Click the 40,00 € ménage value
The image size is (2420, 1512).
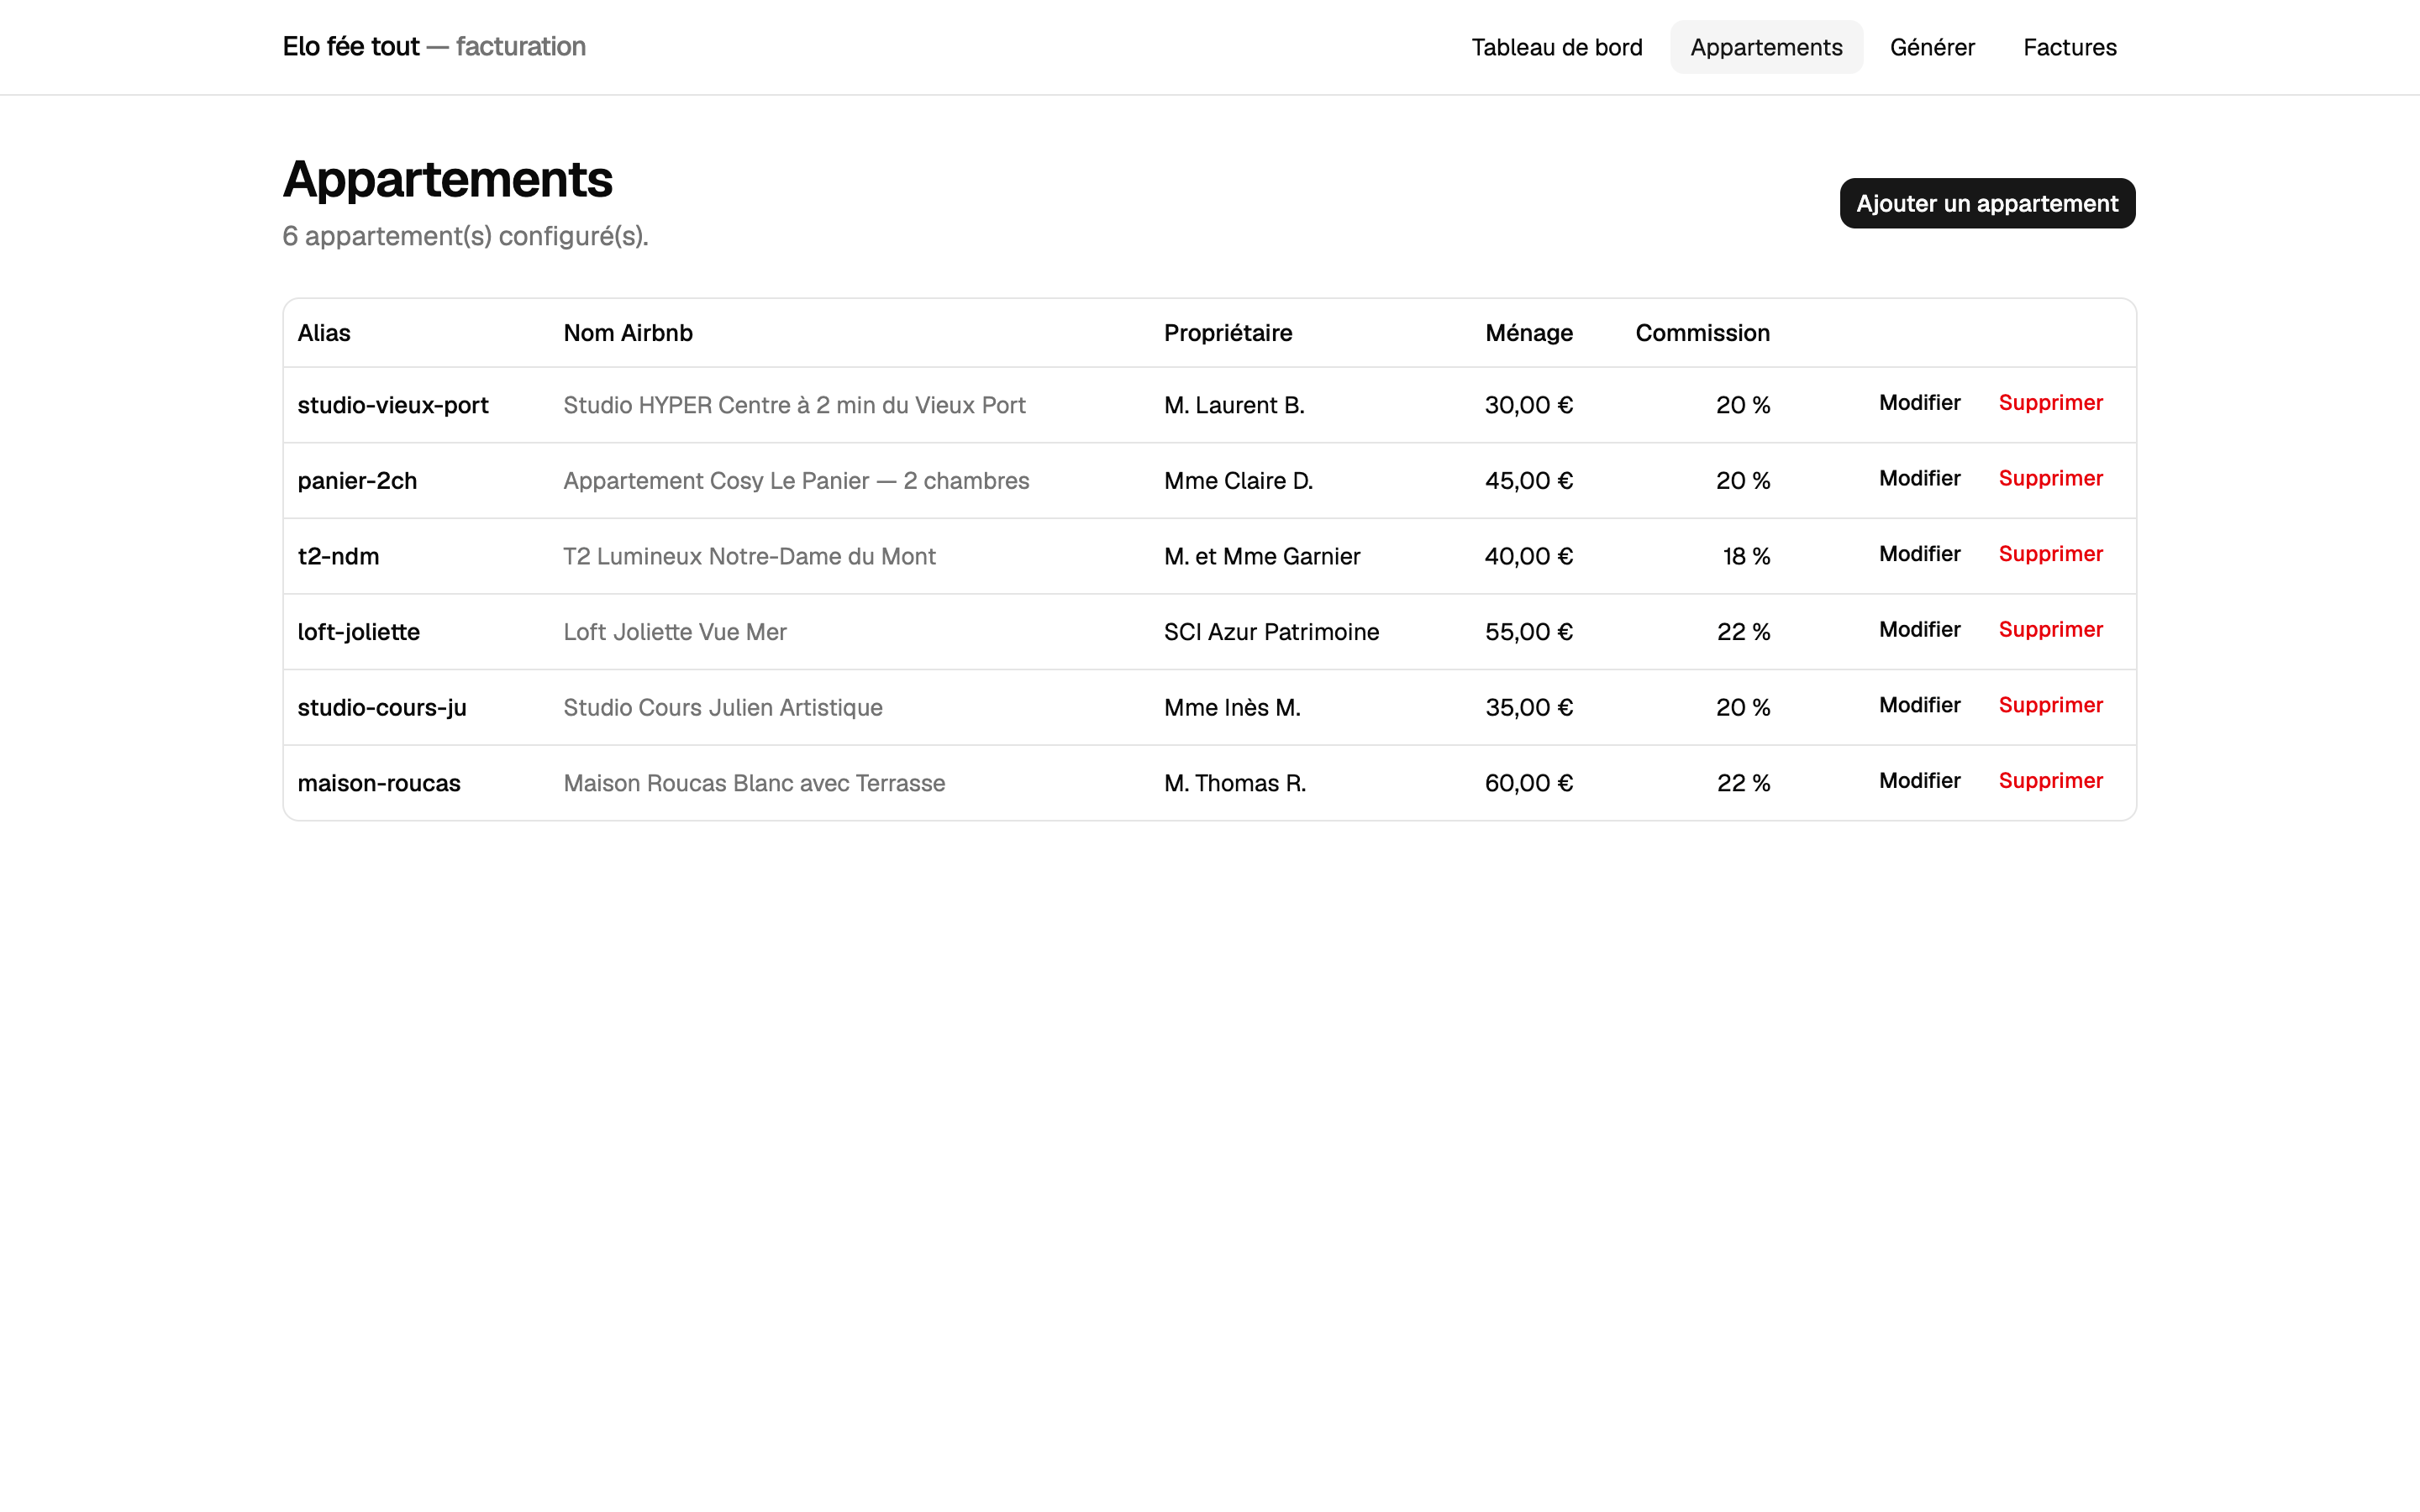click(x=1529, y=557)
